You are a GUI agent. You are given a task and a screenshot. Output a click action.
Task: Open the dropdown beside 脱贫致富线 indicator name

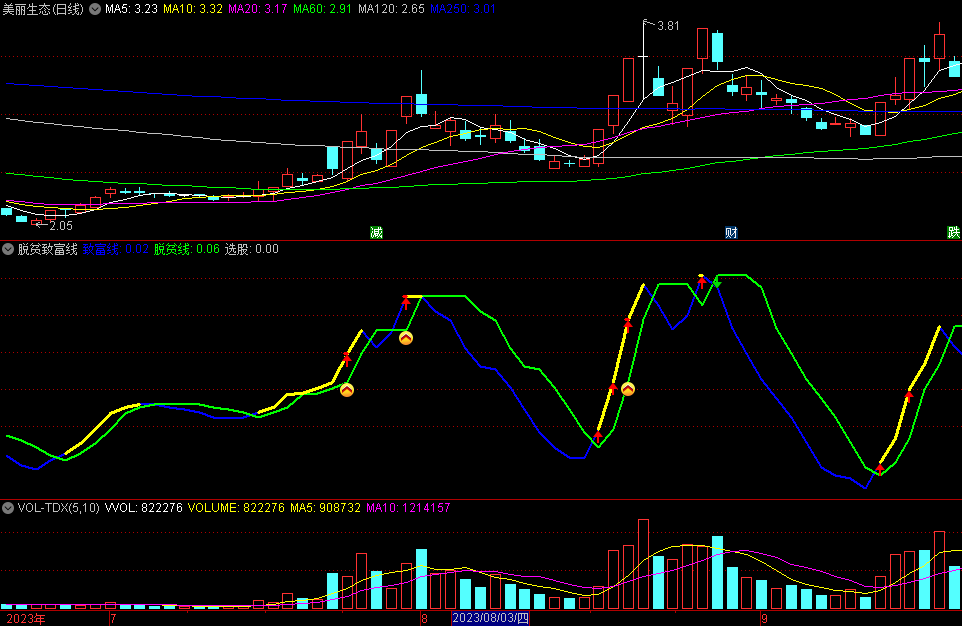point(8,249)
